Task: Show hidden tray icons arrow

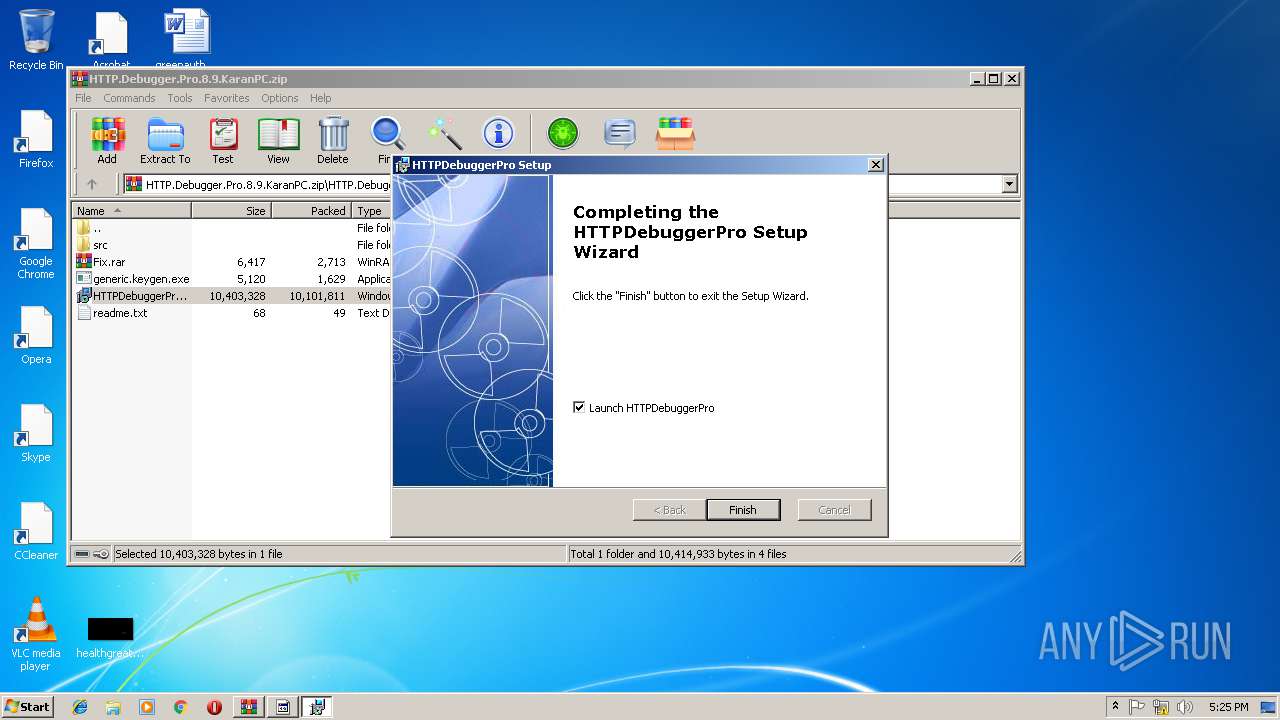Action: tap(1115, 707)
